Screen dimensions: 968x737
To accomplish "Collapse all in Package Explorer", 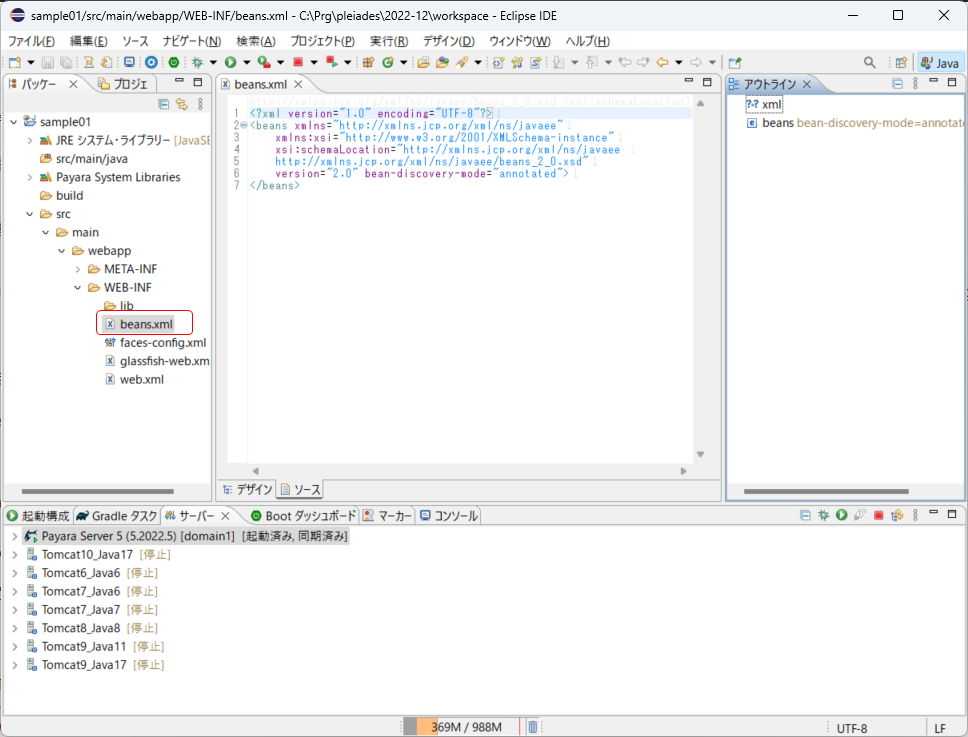I will click(x=164, y=104).
